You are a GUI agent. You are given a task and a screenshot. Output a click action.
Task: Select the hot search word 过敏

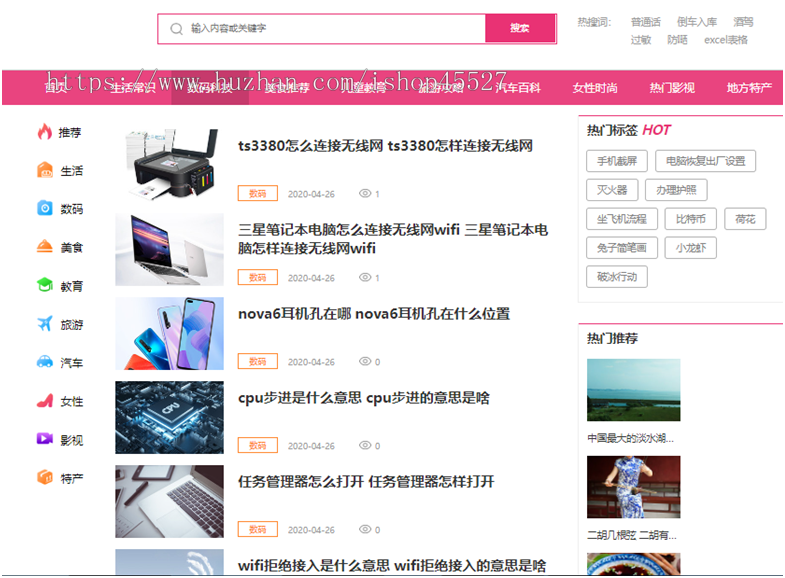pos(641,40)
